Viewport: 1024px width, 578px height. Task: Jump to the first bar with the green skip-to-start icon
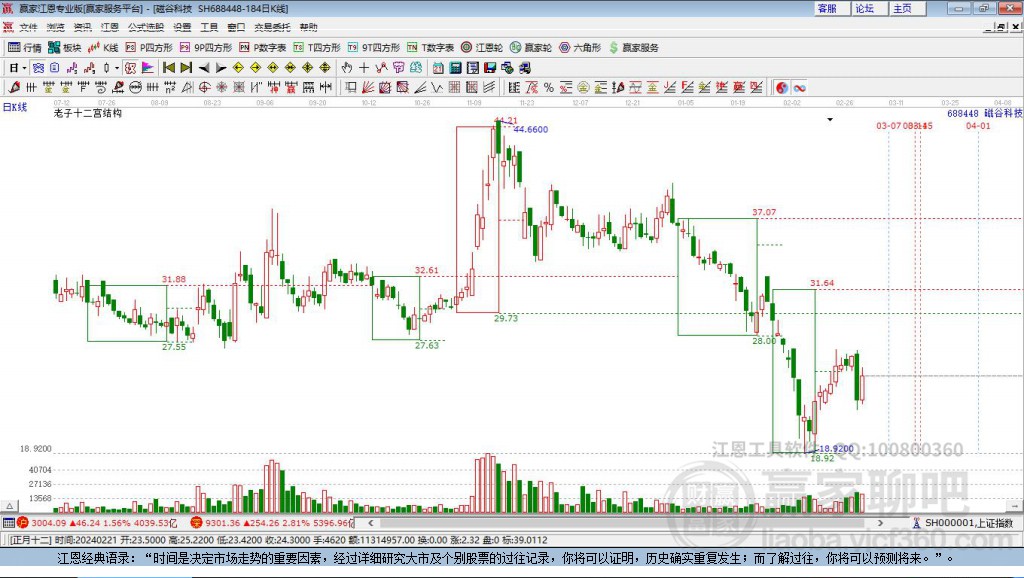[x=168, y=68]
